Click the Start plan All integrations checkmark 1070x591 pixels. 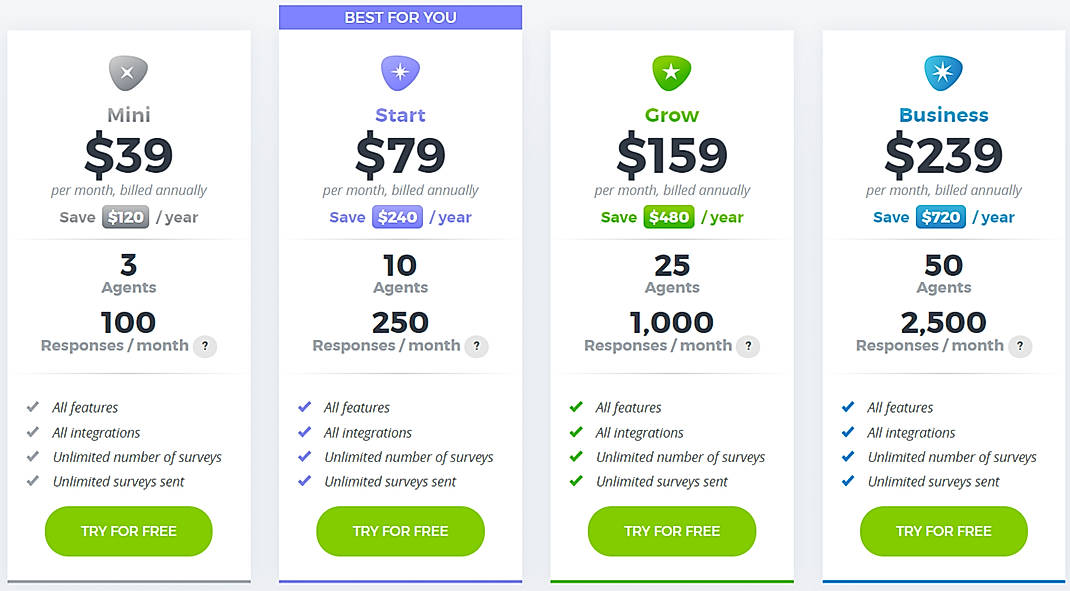305,432
